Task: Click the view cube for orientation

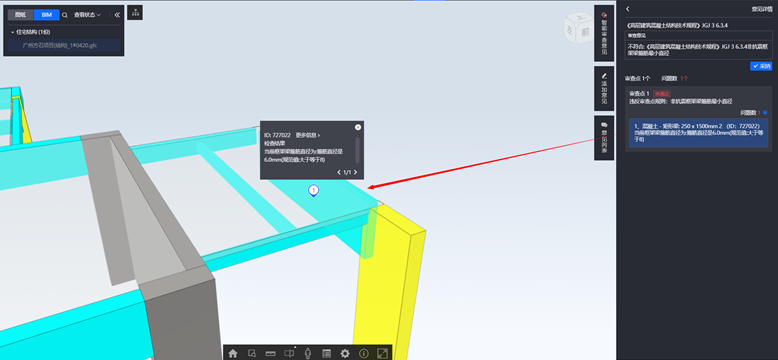Action: 580,28
